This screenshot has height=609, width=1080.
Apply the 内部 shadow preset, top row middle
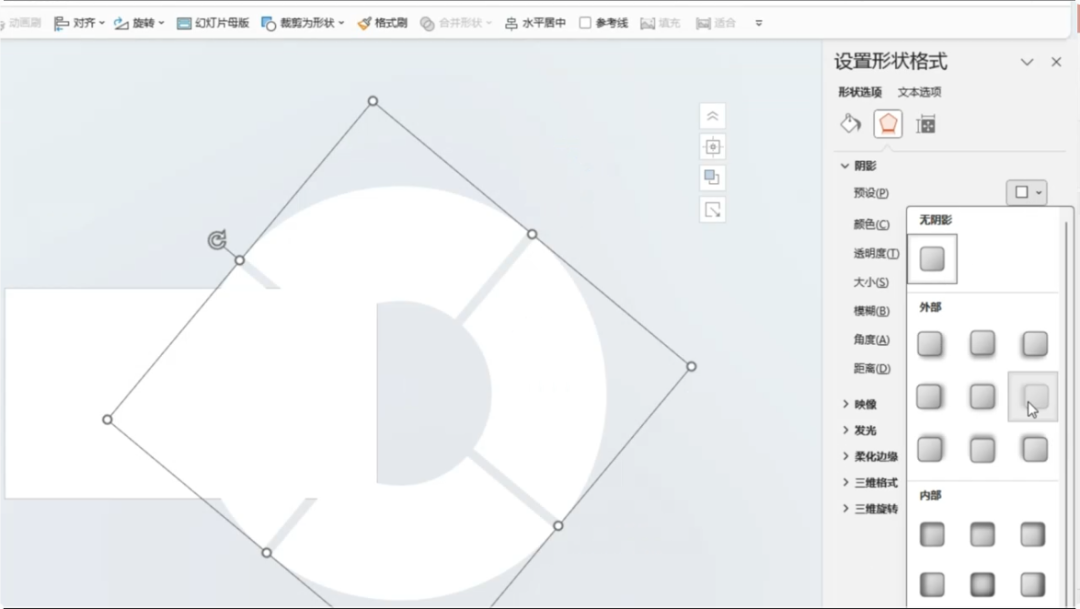click(982, 535)
